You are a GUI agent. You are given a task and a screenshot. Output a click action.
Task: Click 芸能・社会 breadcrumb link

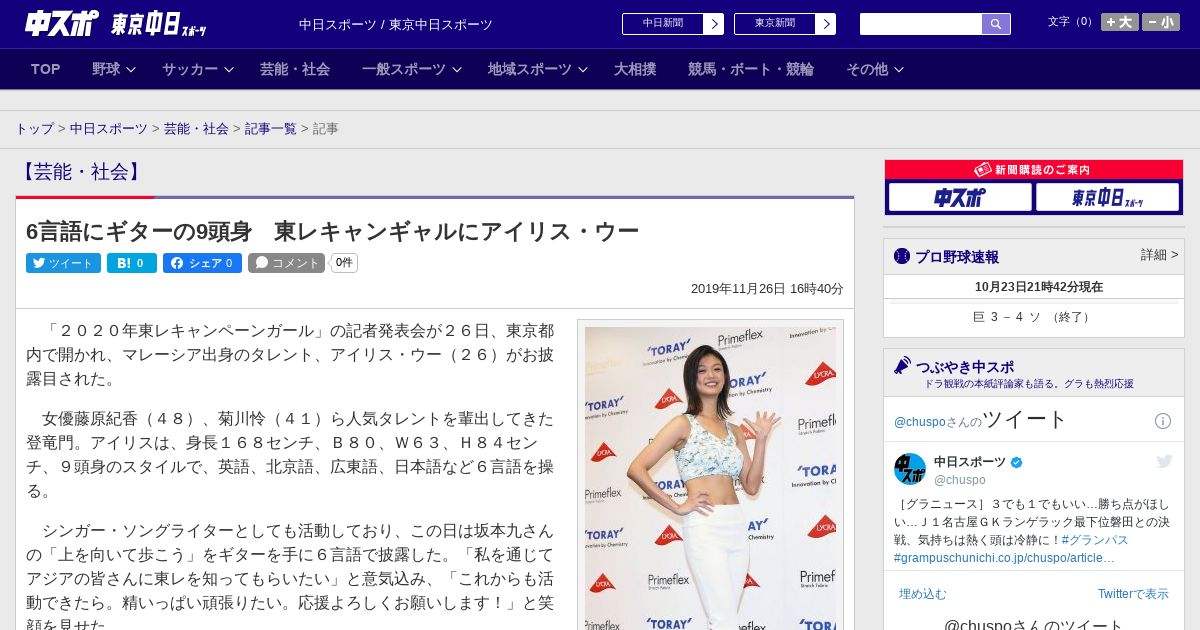196,129
